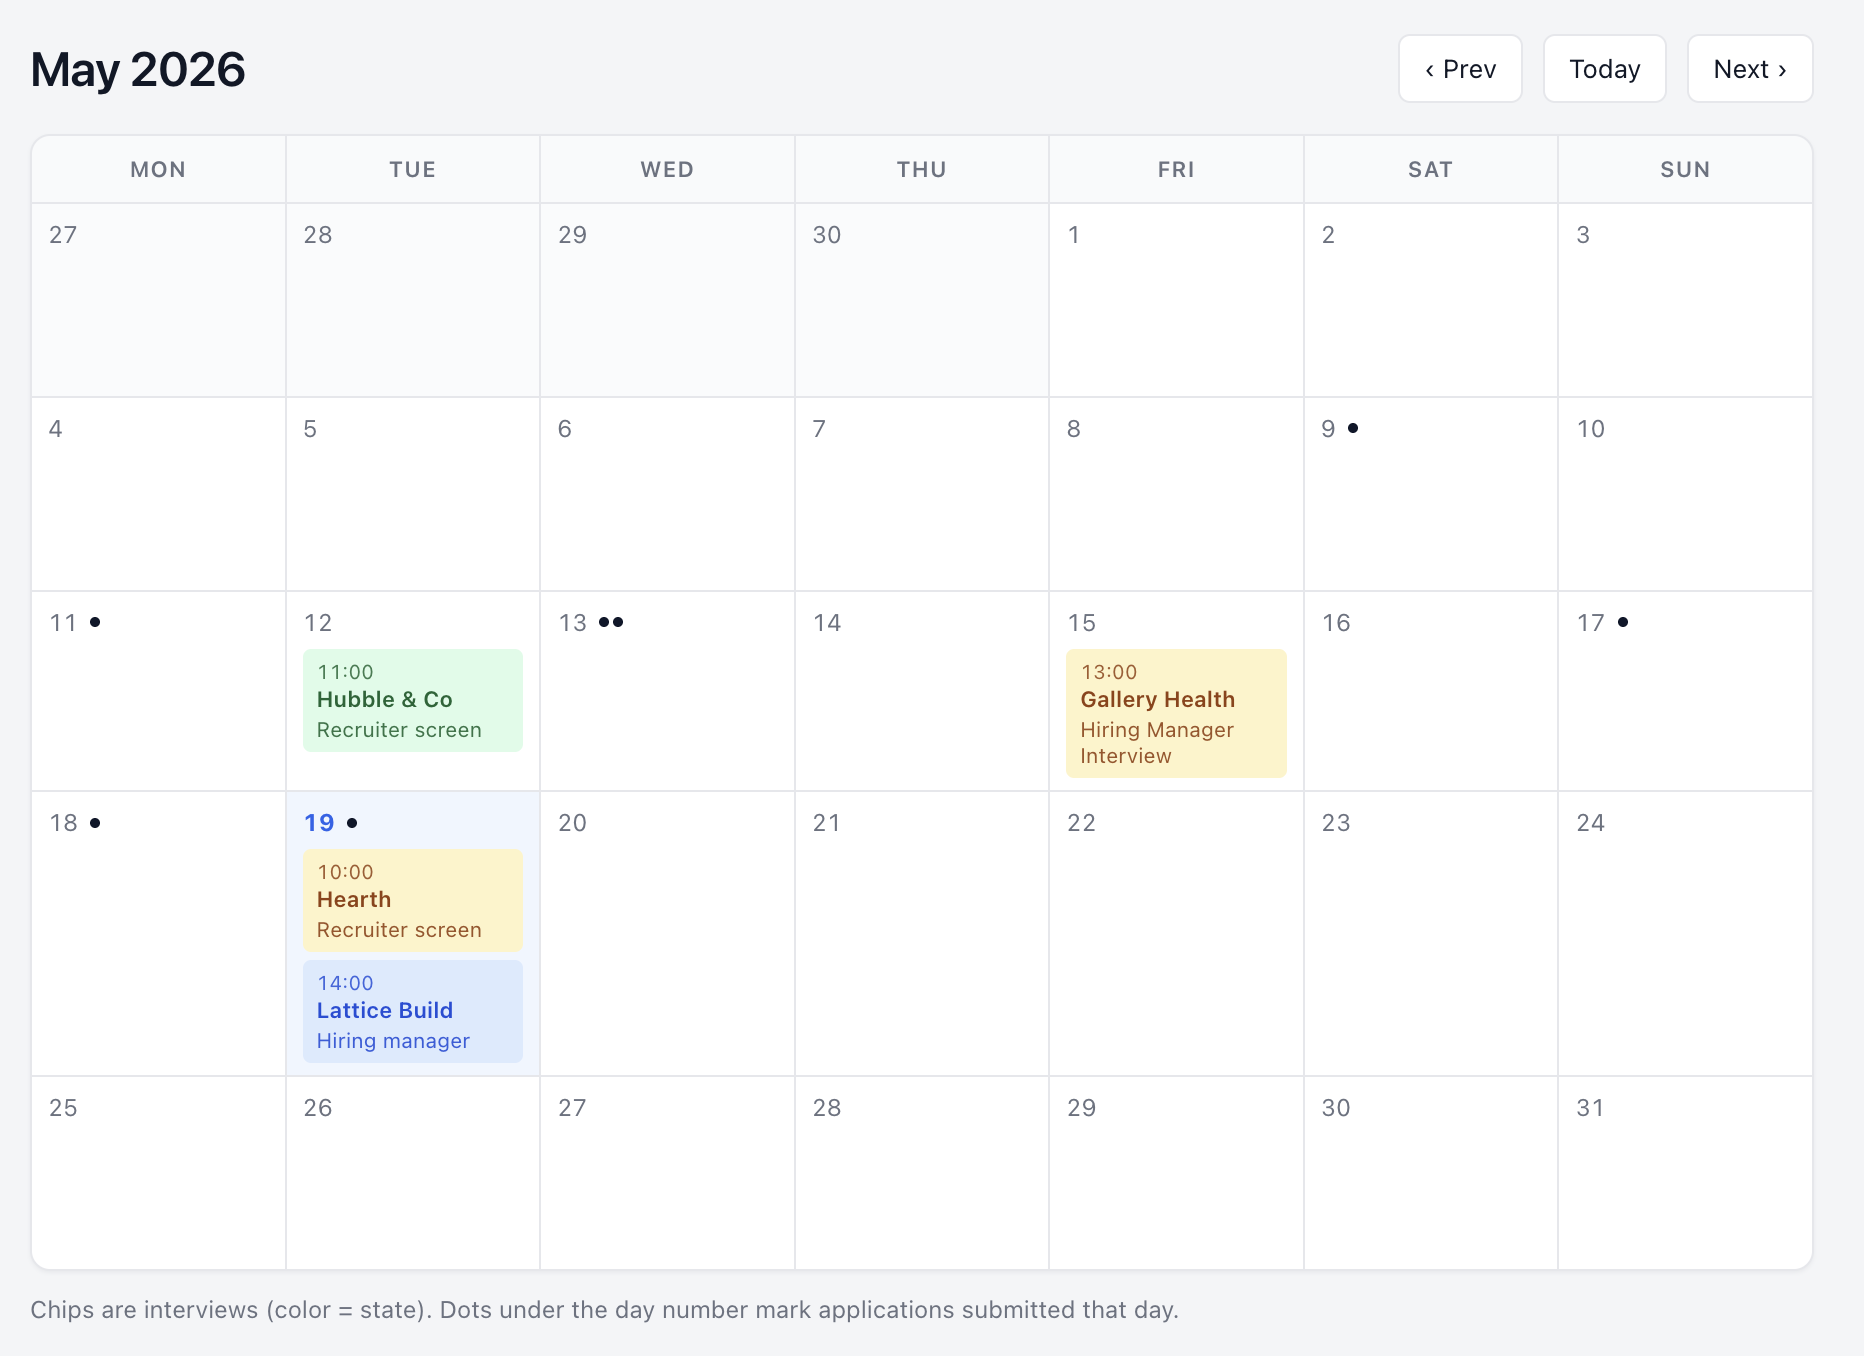
Task: Click the WED column header
Action: point(667,170)
